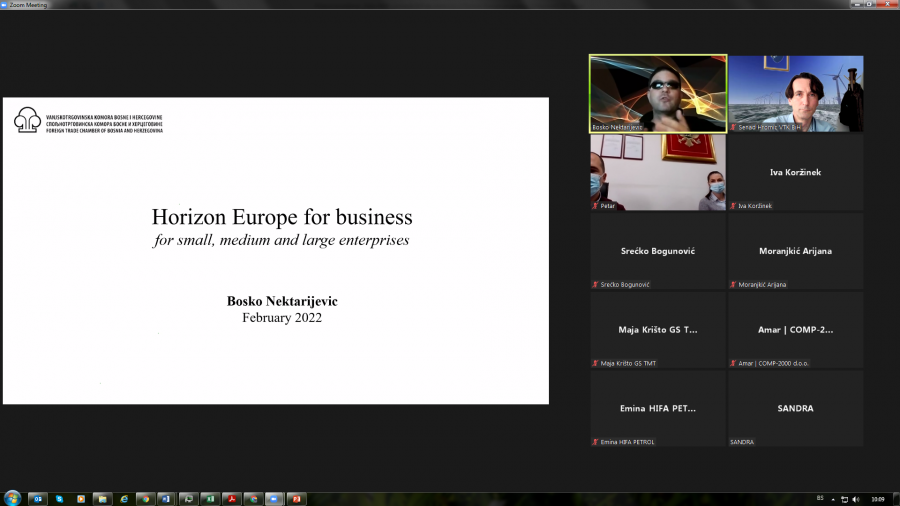Switch to Word in the taskbar
Viewport: 900px width, 506px height.
166,499
